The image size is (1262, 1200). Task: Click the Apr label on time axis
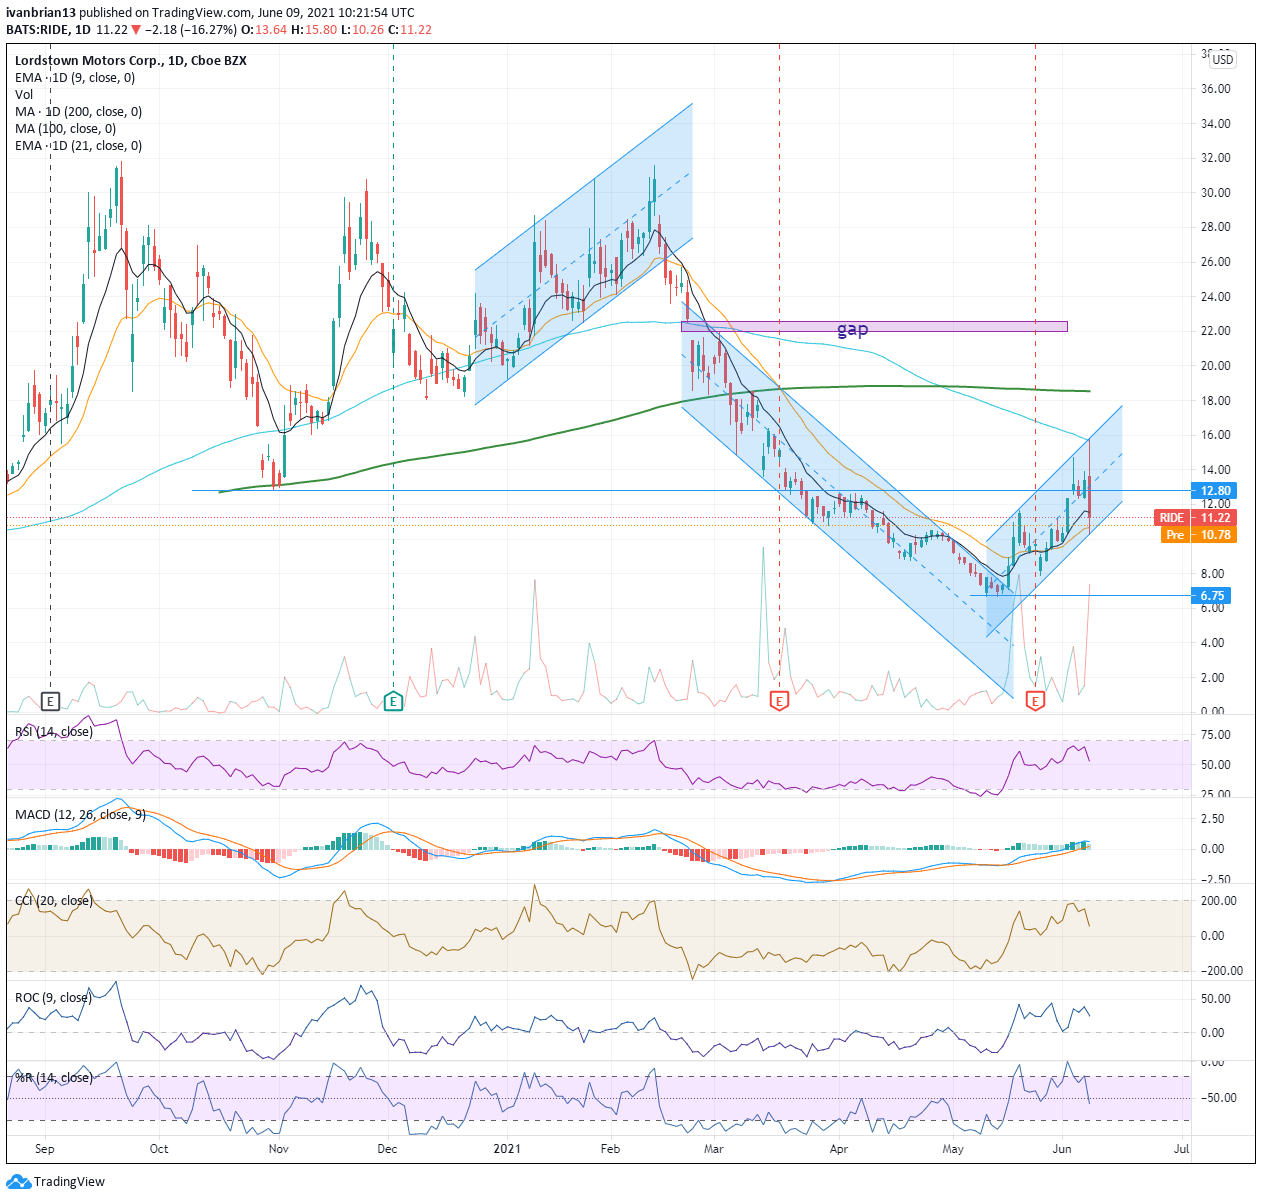(838, 1149)
